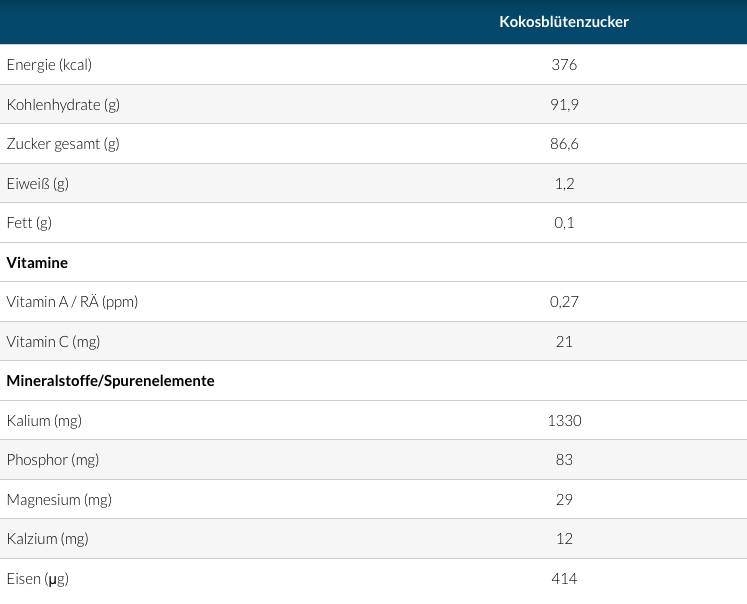
Task: Click the Vitamine section heading
Action: click(37, 262)
